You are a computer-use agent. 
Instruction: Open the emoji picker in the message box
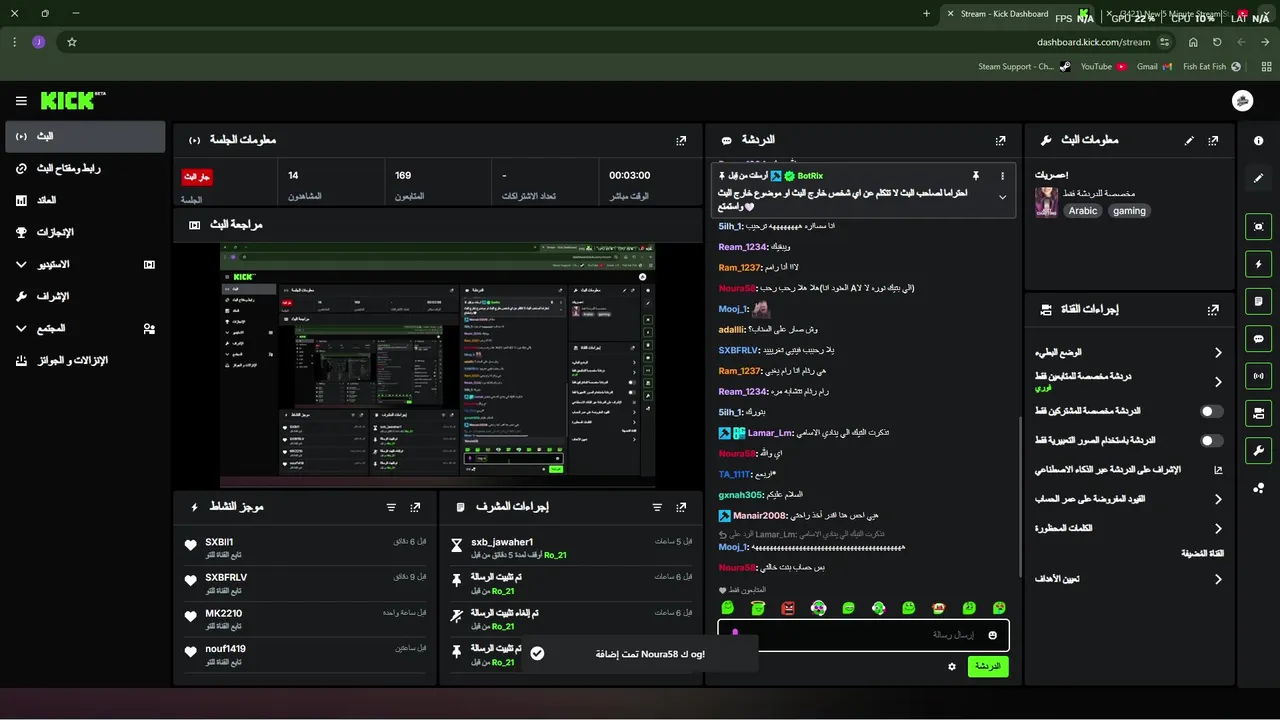click(x=993, y=635)
